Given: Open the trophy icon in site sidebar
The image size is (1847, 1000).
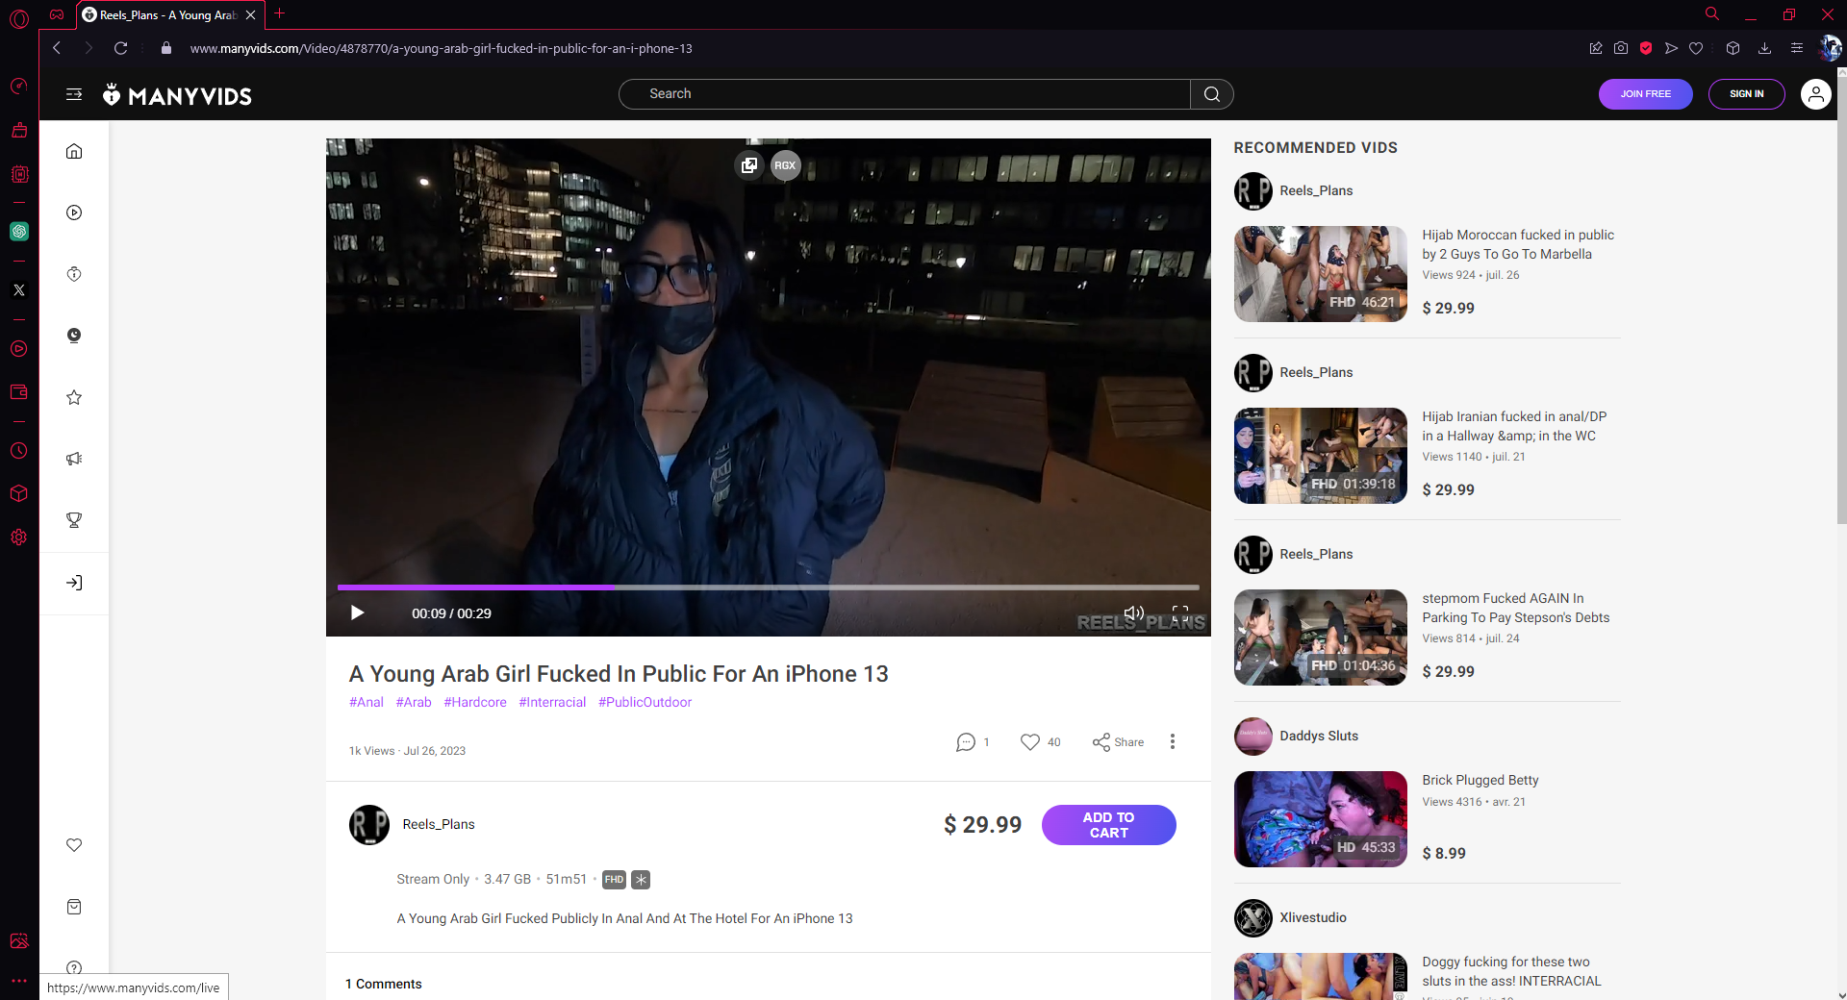Looking at the screenshot, I should pos(74,520).
